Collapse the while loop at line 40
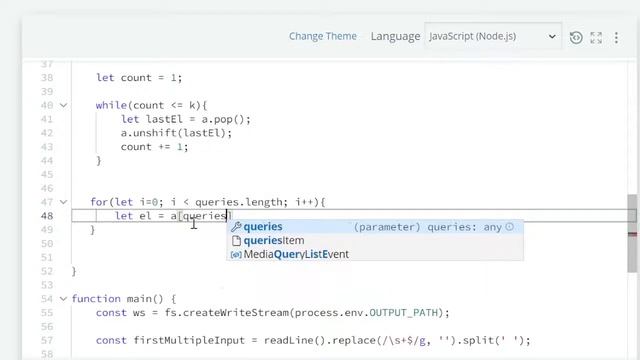Image resolution: width=640 pixels, height=360 pixels. [64, 105]
